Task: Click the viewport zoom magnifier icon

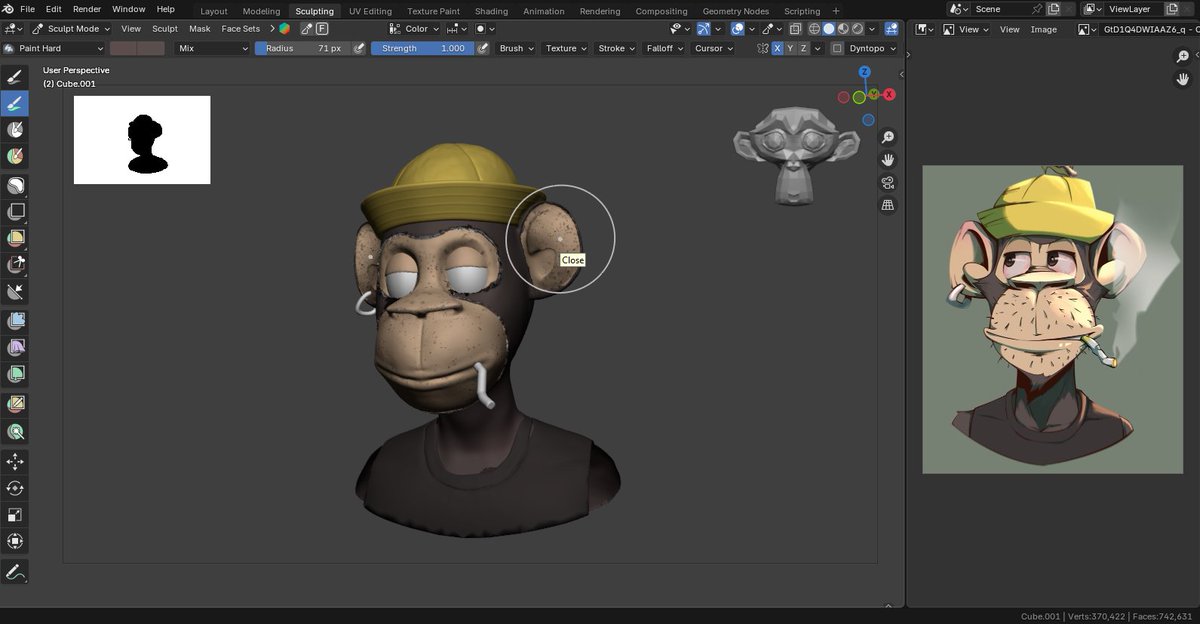Action: pyautogui.click(x=887, y=137)
